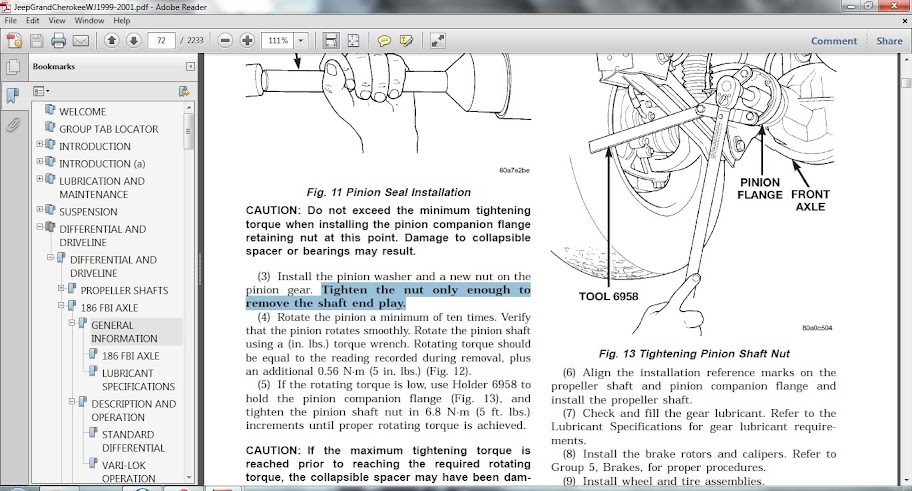Open the Window menu
The width and height of the screenshot is (912, 491).
tap(89, 20)
